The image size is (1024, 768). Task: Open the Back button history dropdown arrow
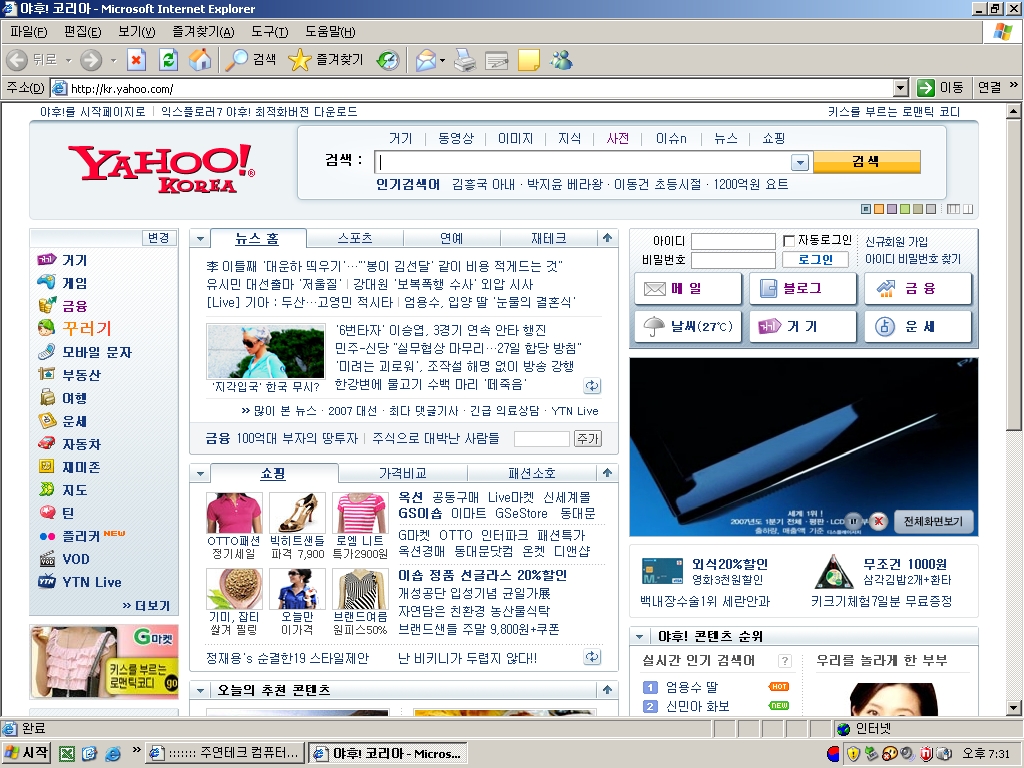point(68,61)
